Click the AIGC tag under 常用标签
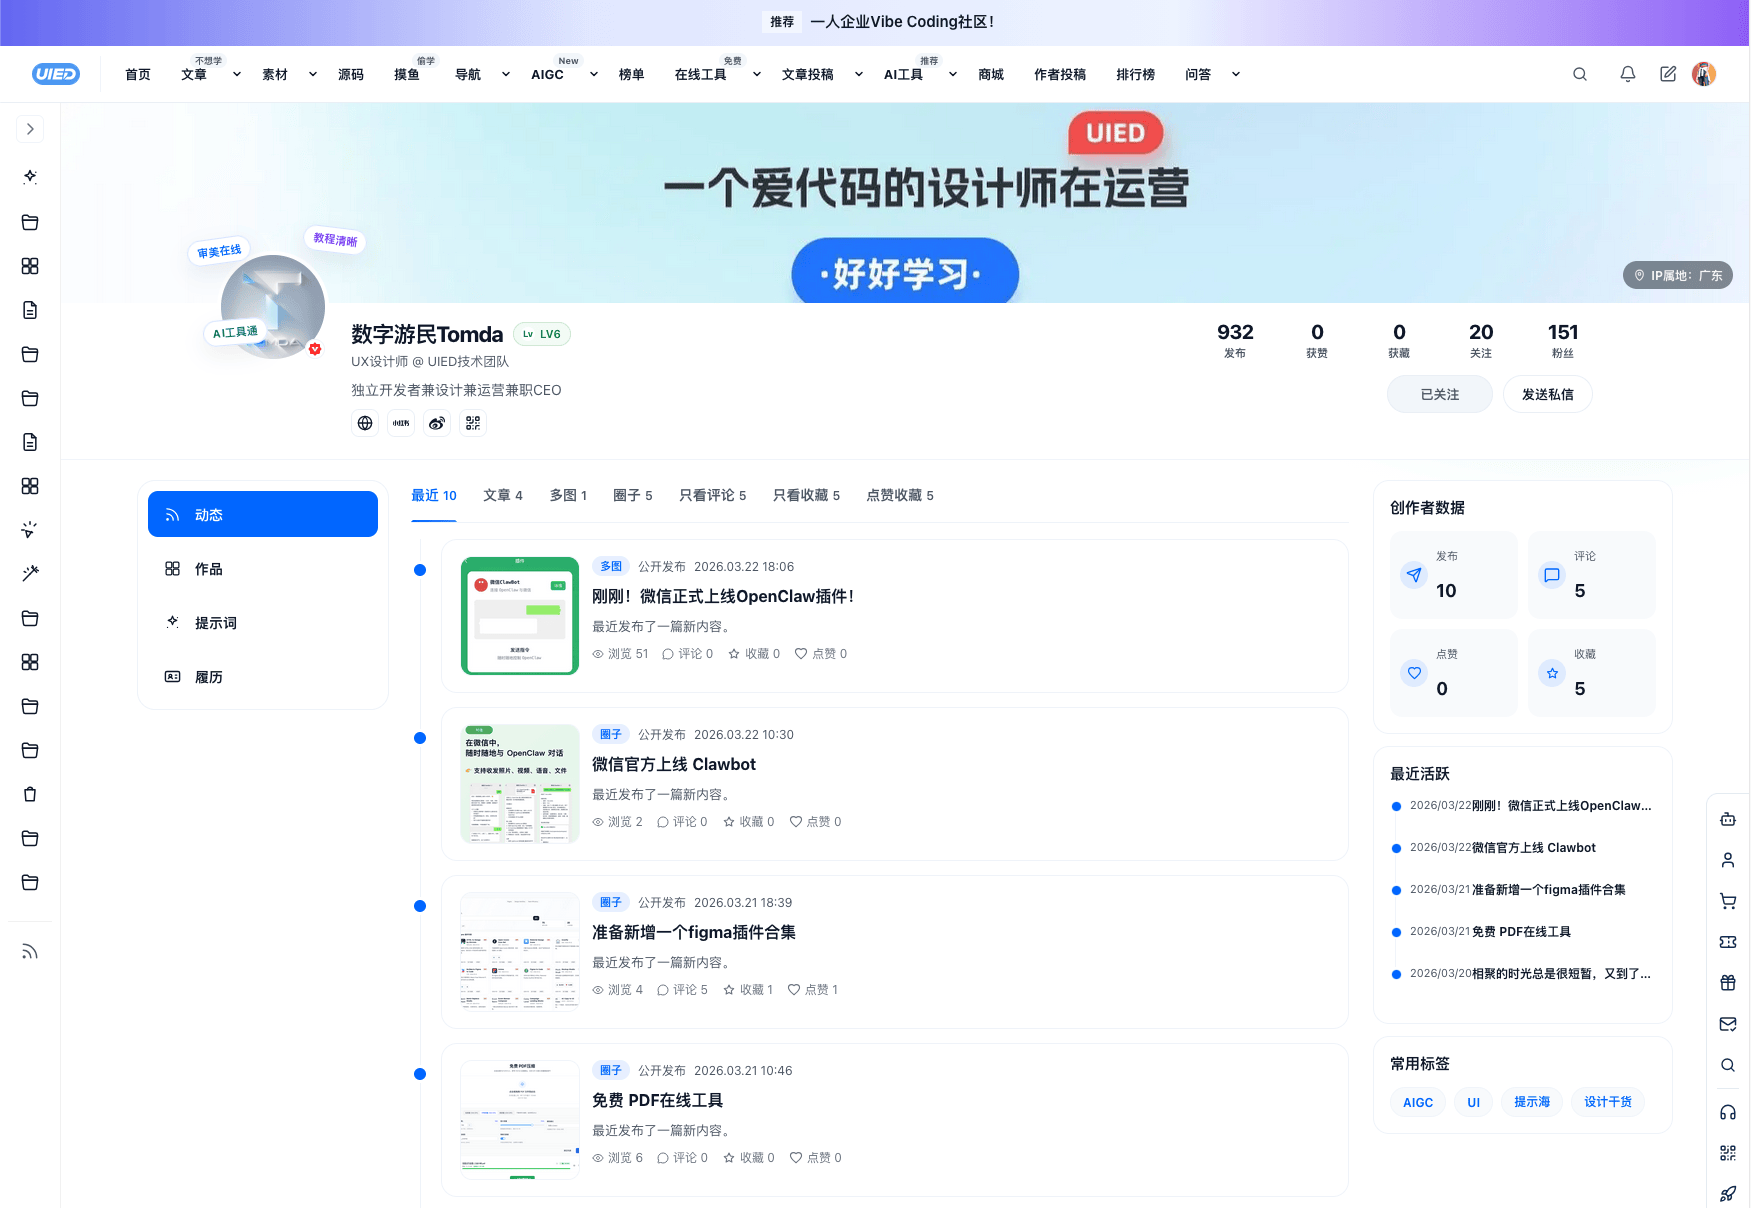The height and width of the screenshot is (1208, 1751). point(1418,1102)
